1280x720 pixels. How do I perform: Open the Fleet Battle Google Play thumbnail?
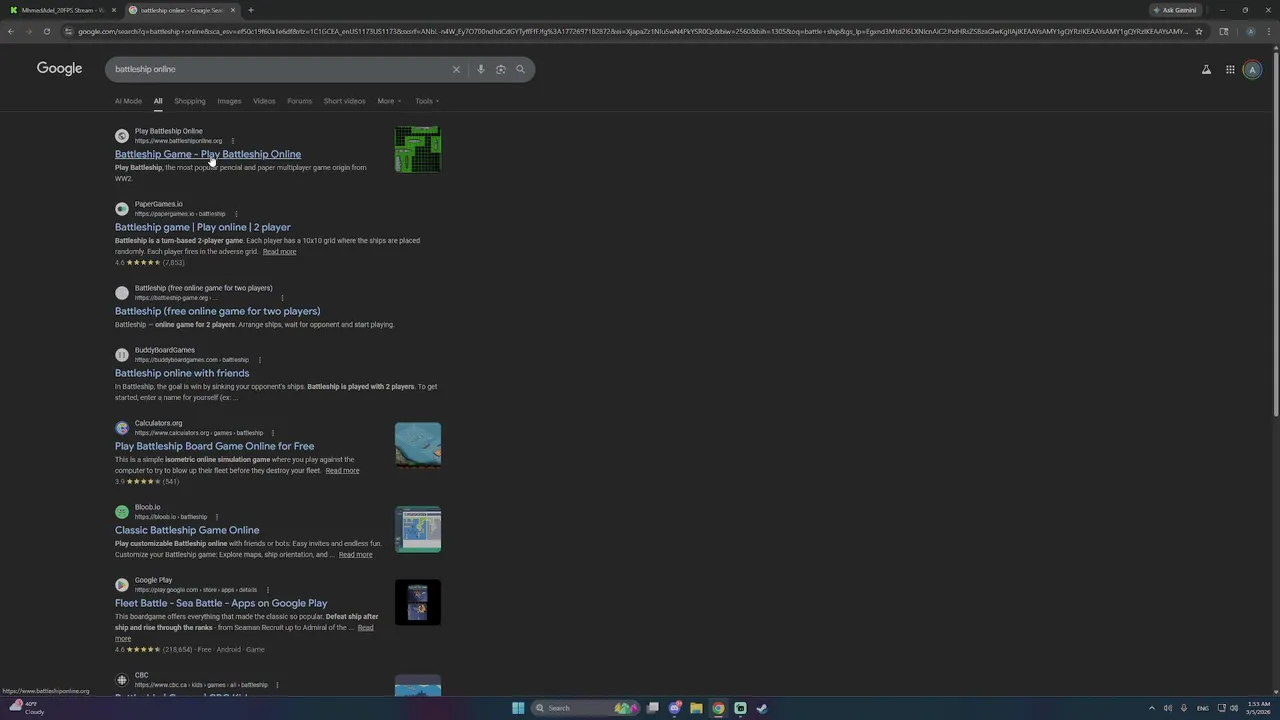click(418, 603)
